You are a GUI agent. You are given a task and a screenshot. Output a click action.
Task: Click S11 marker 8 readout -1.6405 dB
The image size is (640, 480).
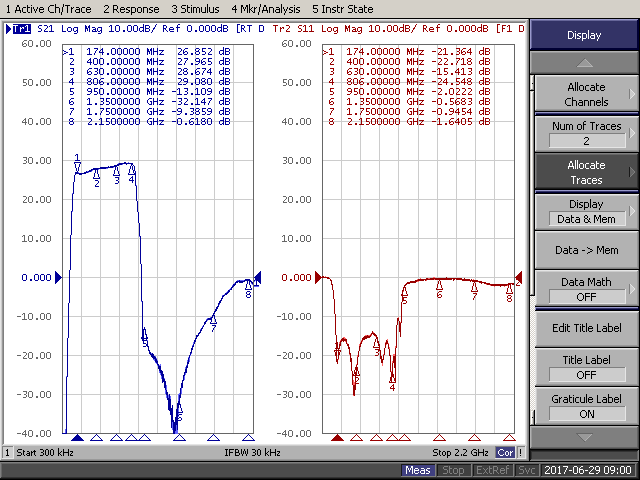click(x=461, y=122)
